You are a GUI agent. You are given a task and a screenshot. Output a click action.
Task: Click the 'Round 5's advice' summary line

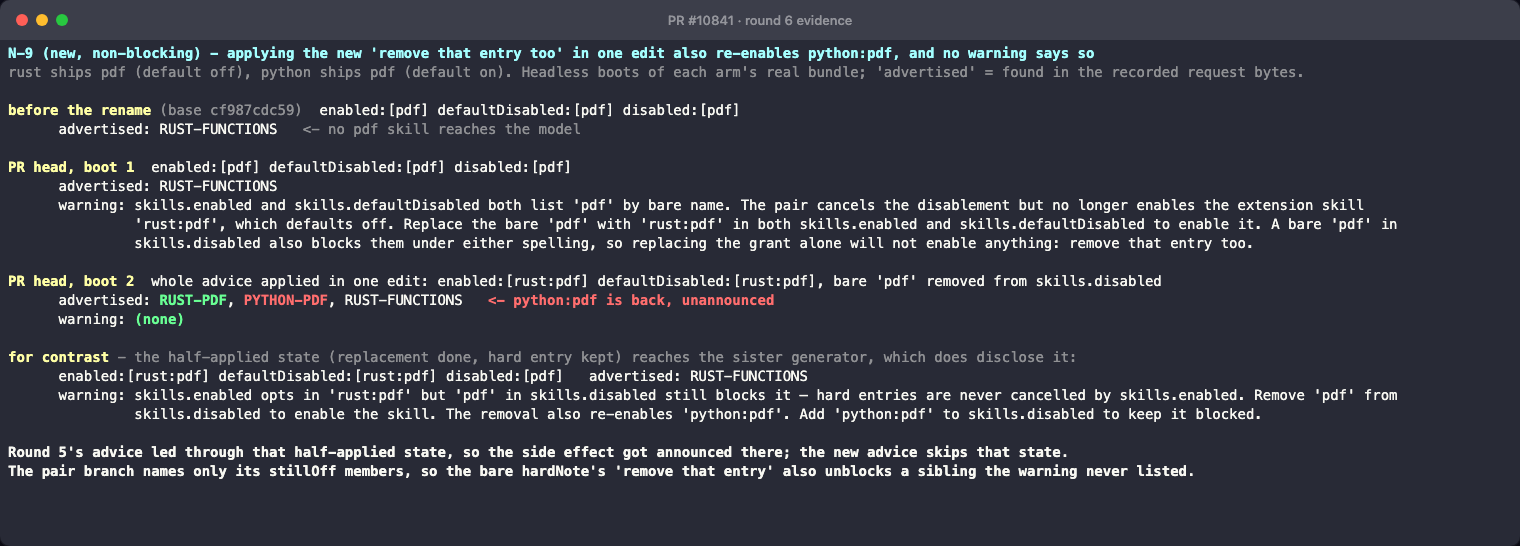[538, 452]
